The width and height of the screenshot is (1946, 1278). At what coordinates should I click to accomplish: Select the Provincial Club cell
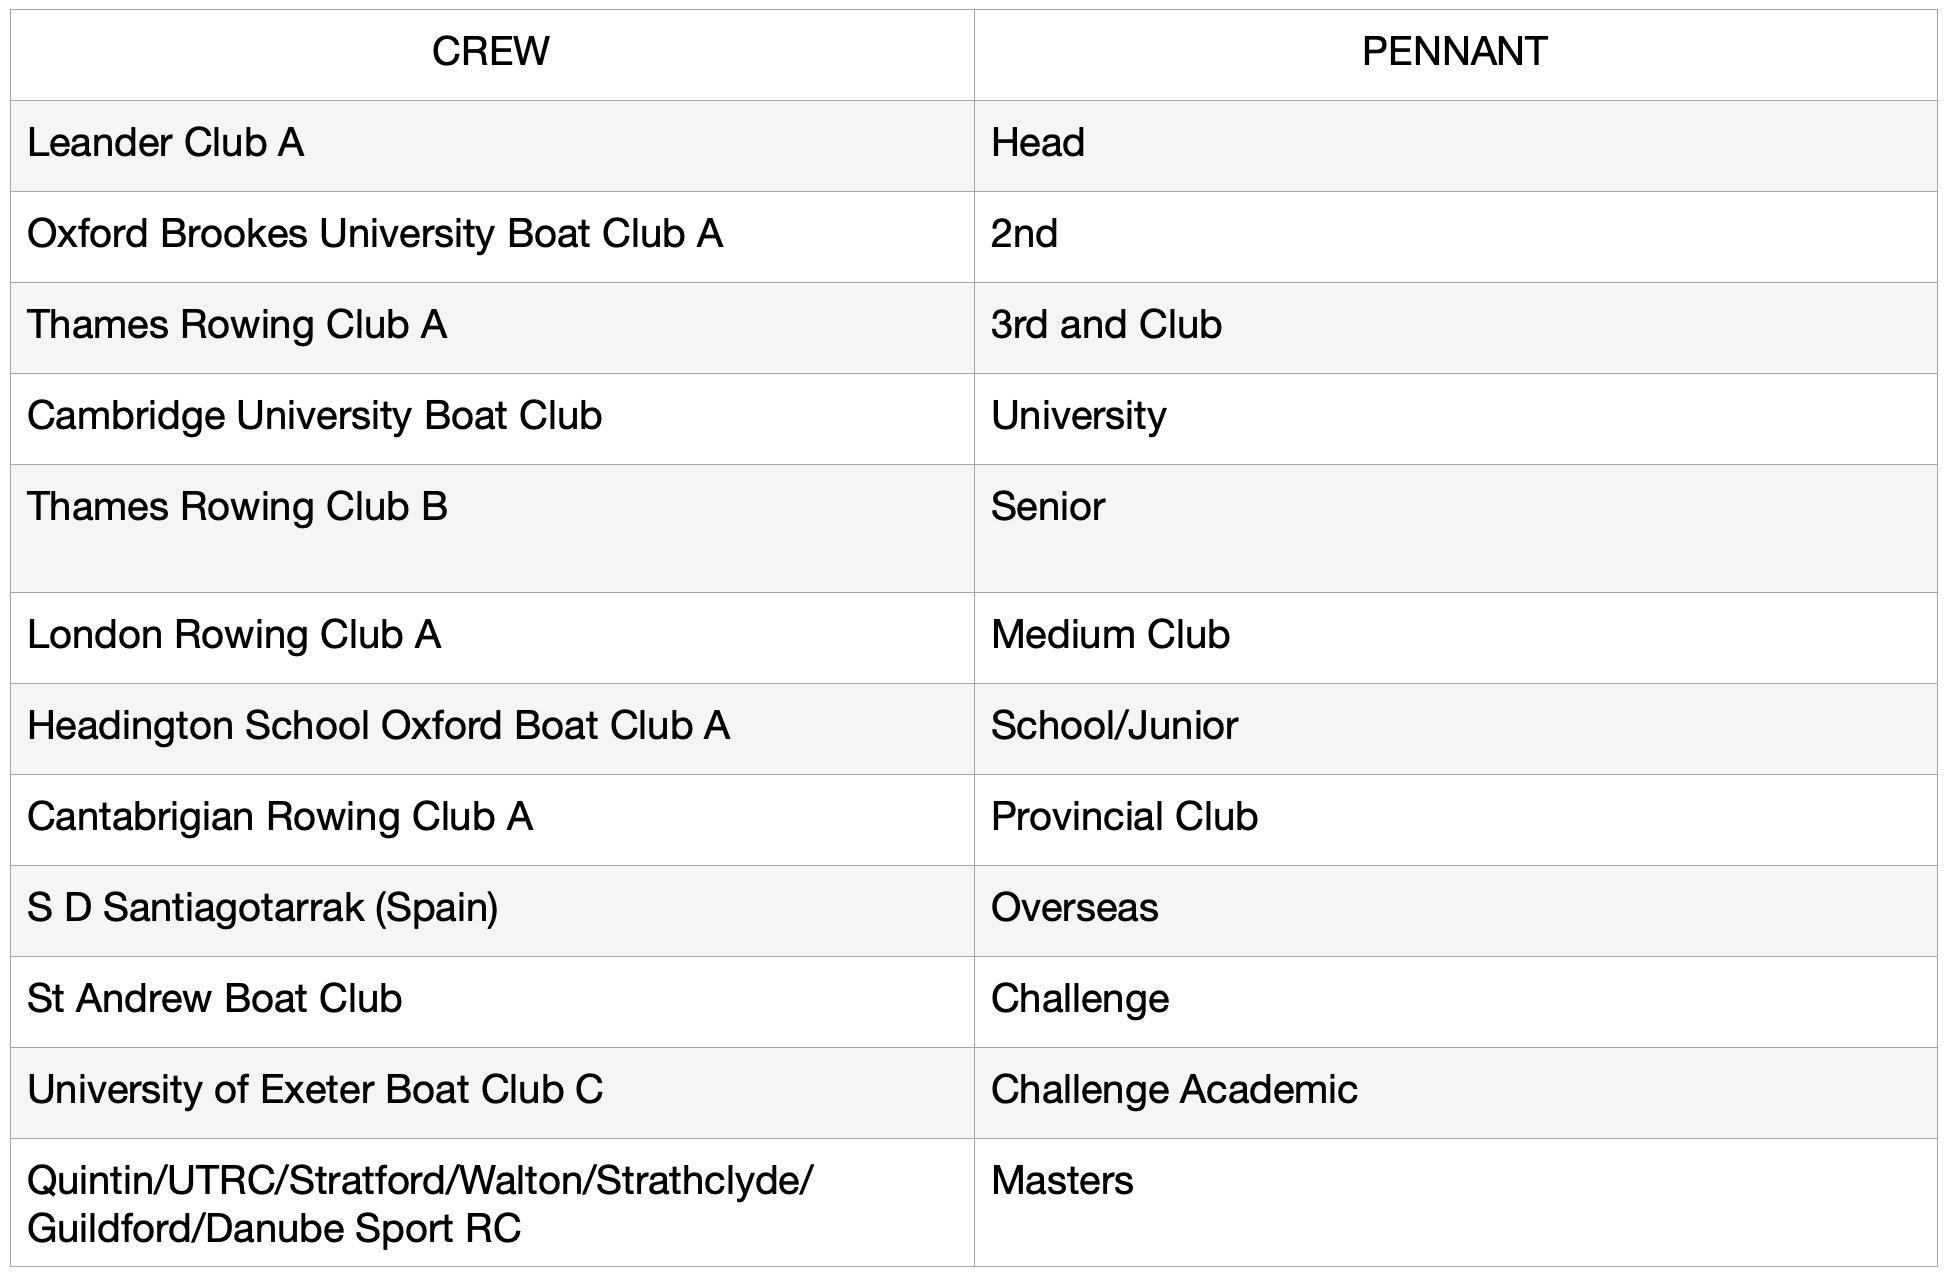1124,817
